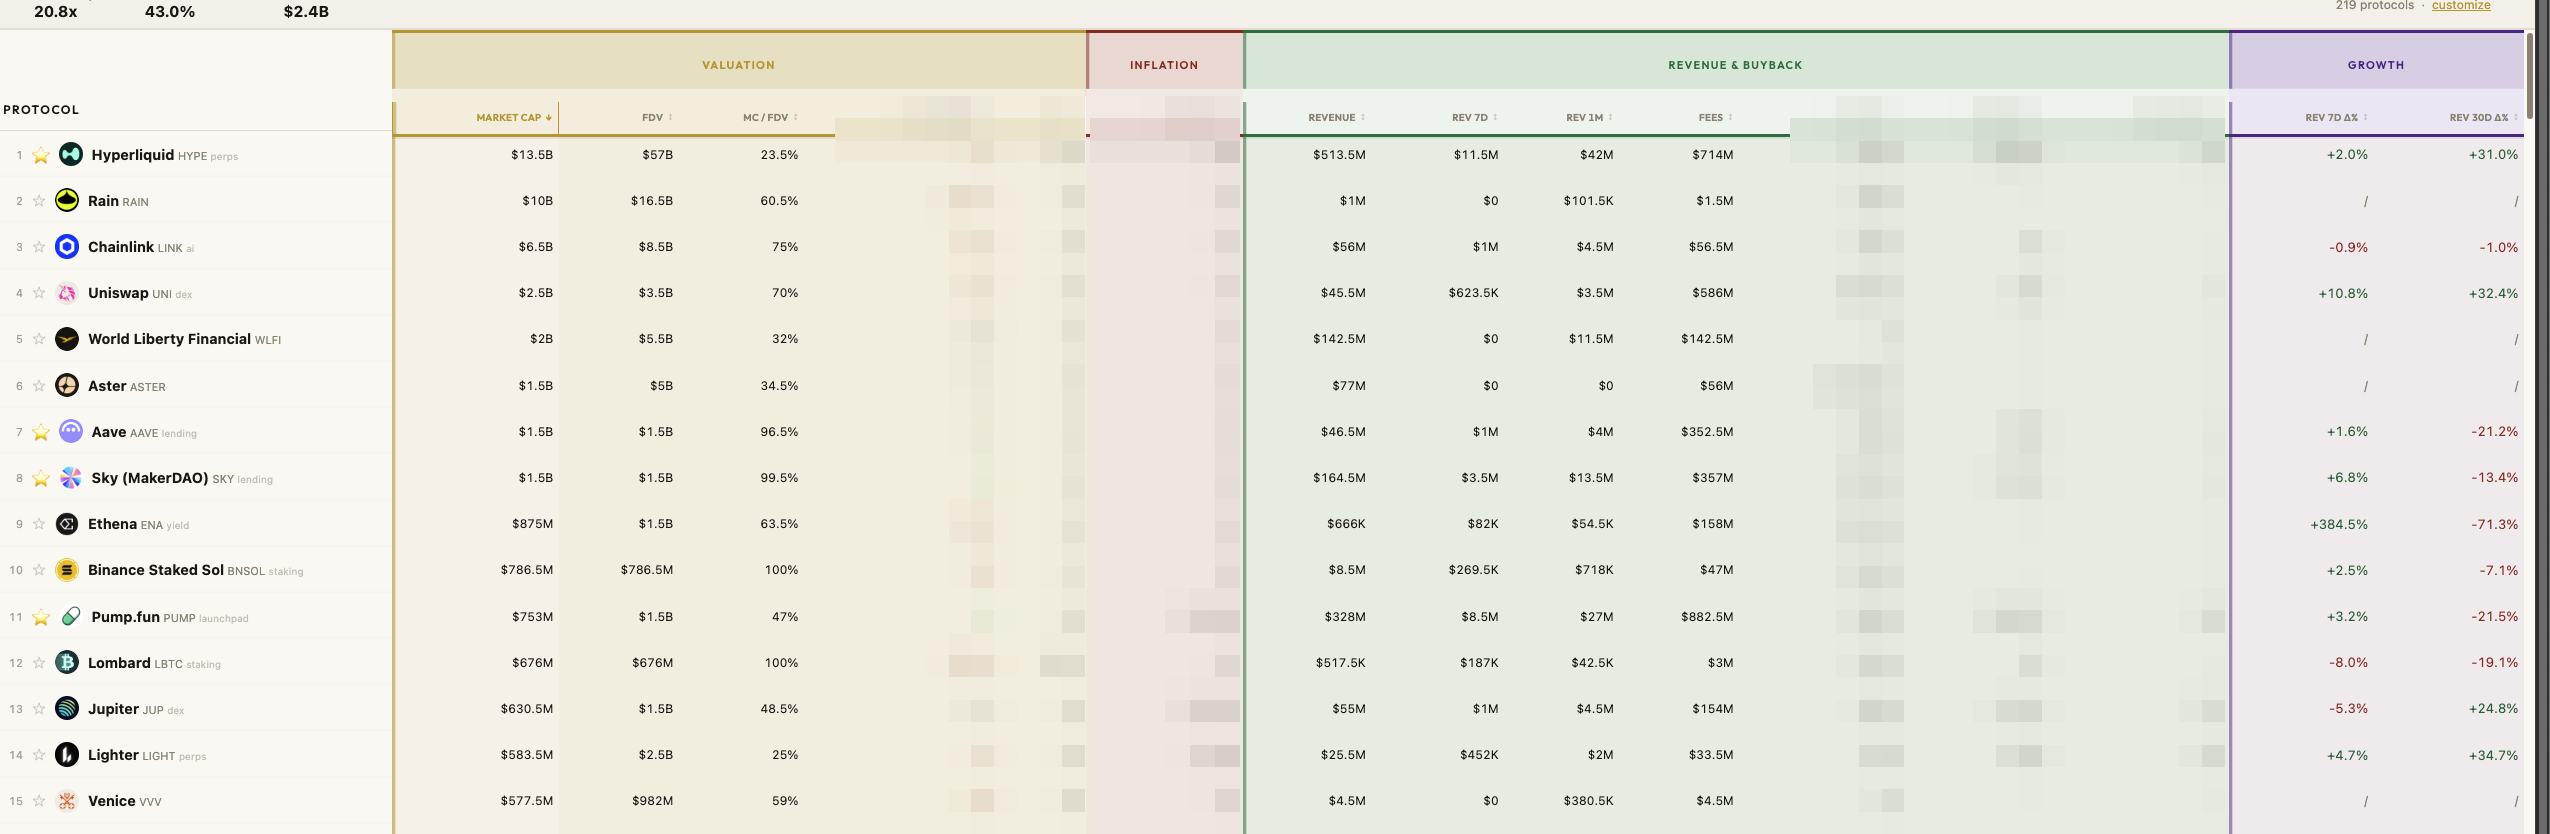Image resolution: width=2550 pixels, height=834 pixels.
Task: Click Rain's $16.5B FDV cell
Action: click(x=651, y=201)
